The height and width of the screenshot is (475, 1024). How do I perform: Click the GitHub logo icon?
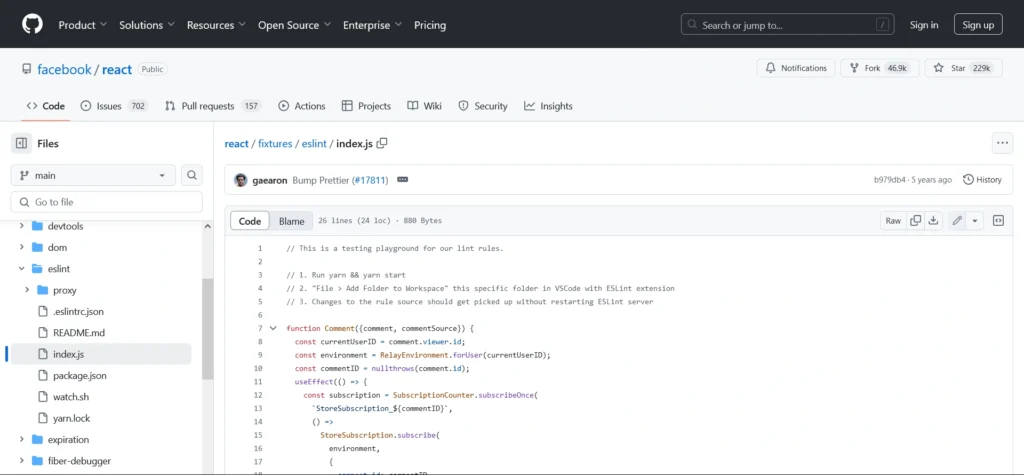point(33,24)
